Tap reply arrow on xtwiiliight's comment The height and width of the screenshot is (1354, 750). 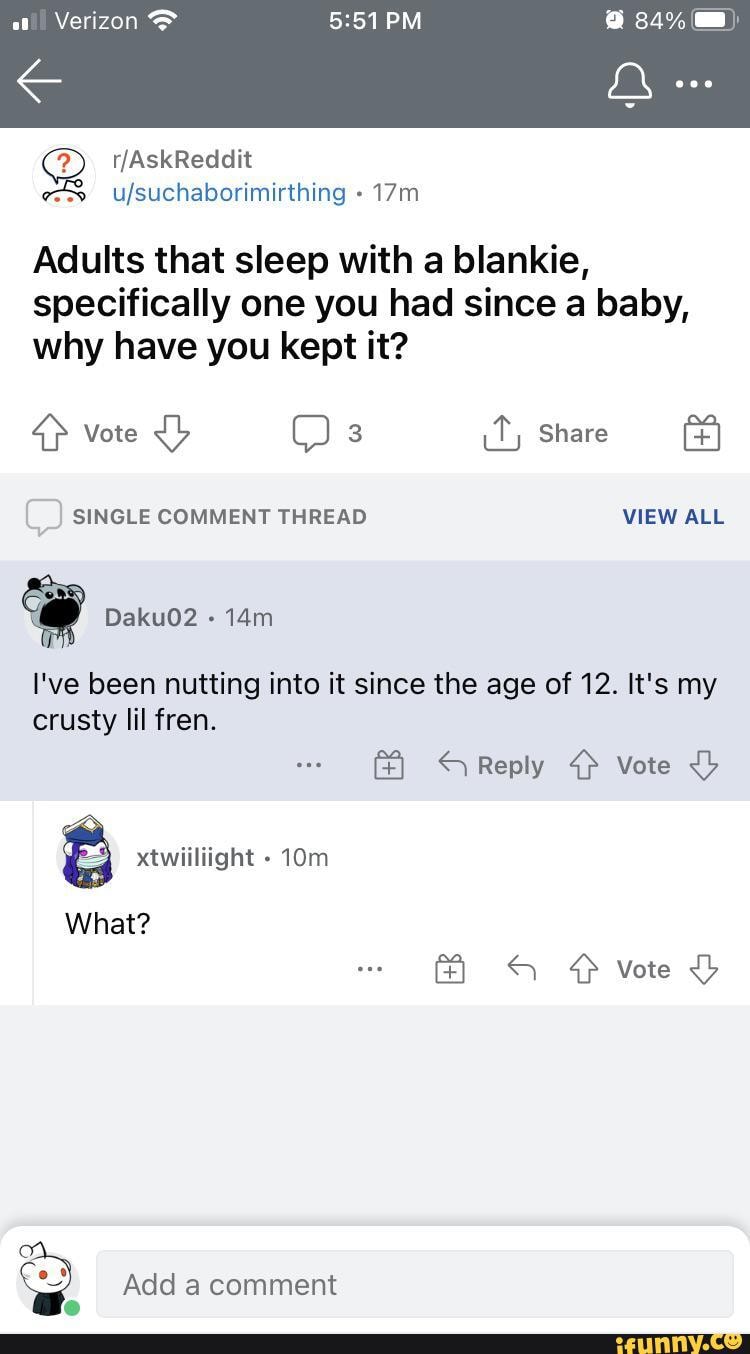[x=522, y=968]
